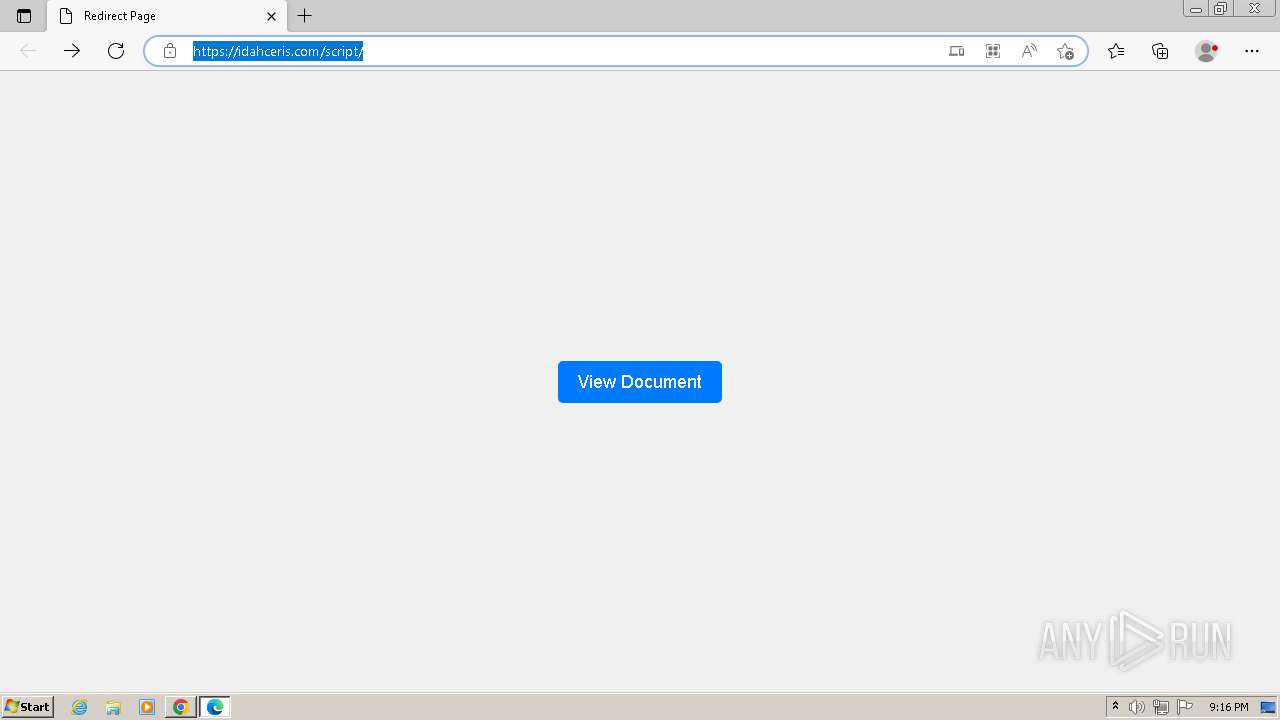
Task: Click the 9:16 PM clock
Action: (x=1228, y=707)
